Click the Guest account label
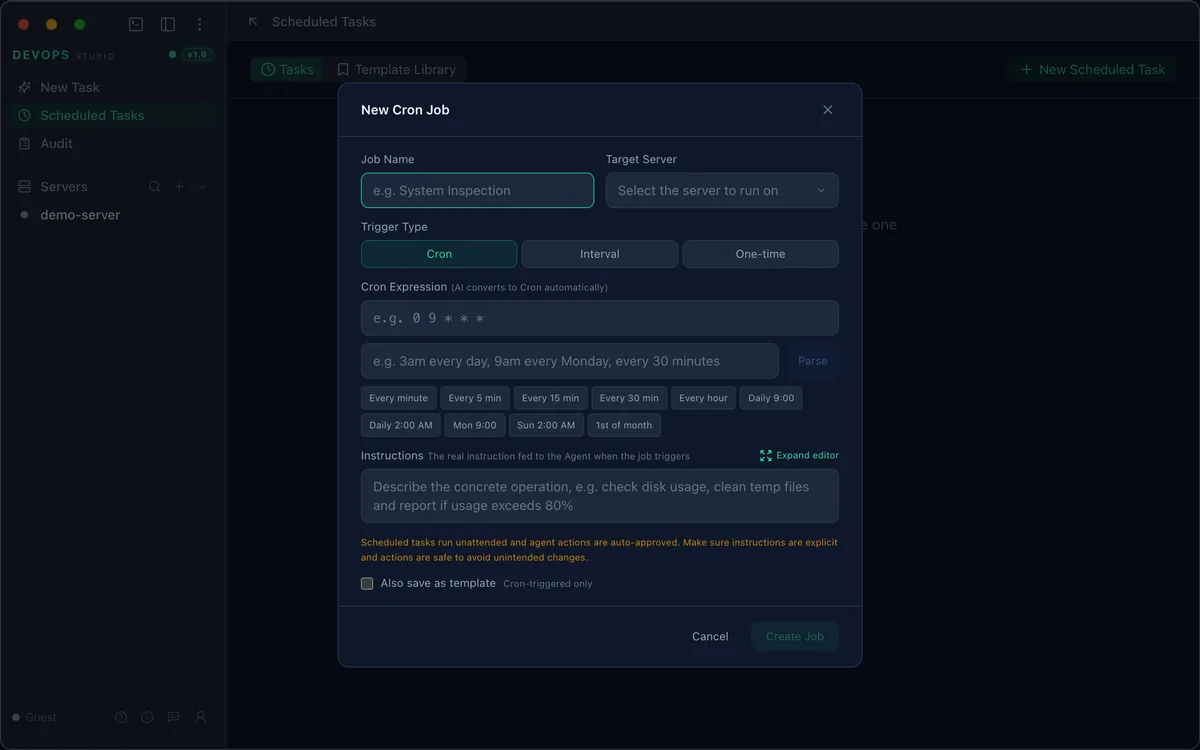Screen dimensions: 1200x750 pos(41,717)
